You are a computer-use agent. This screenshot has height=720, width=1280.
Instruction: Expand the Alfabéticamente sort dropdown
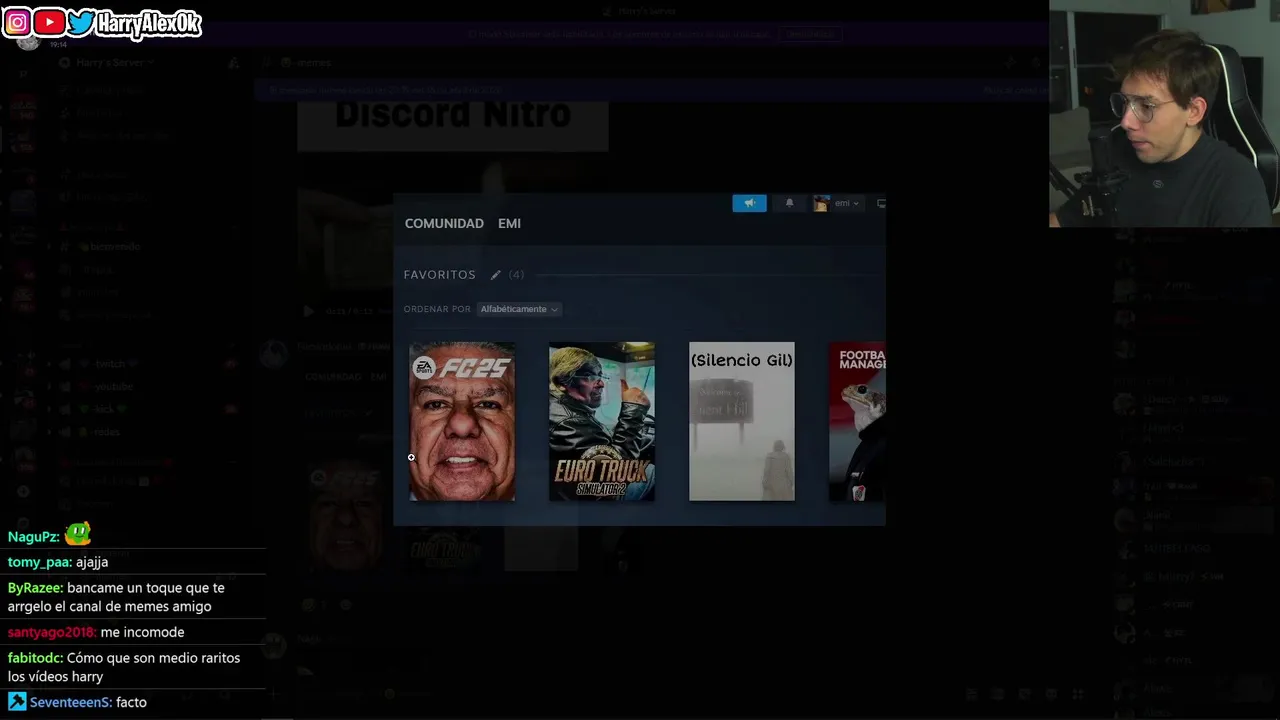519,309
